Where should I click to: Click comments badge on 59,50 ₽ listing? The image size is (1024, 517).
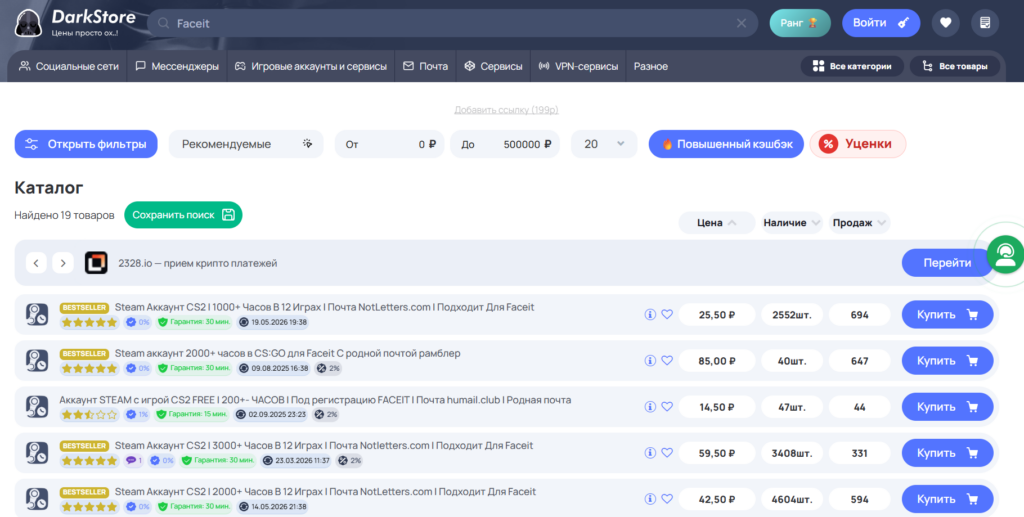pos(134,460)
